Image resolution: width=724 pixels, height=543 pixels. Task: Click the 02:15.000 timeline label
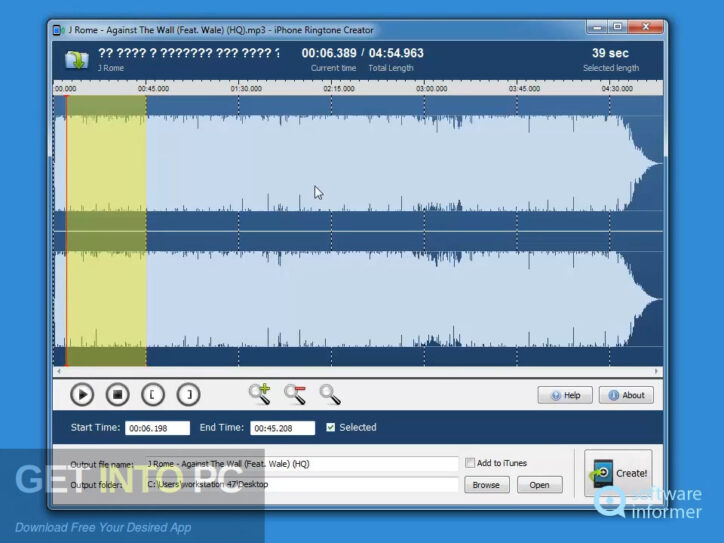(x=339, y=89)
